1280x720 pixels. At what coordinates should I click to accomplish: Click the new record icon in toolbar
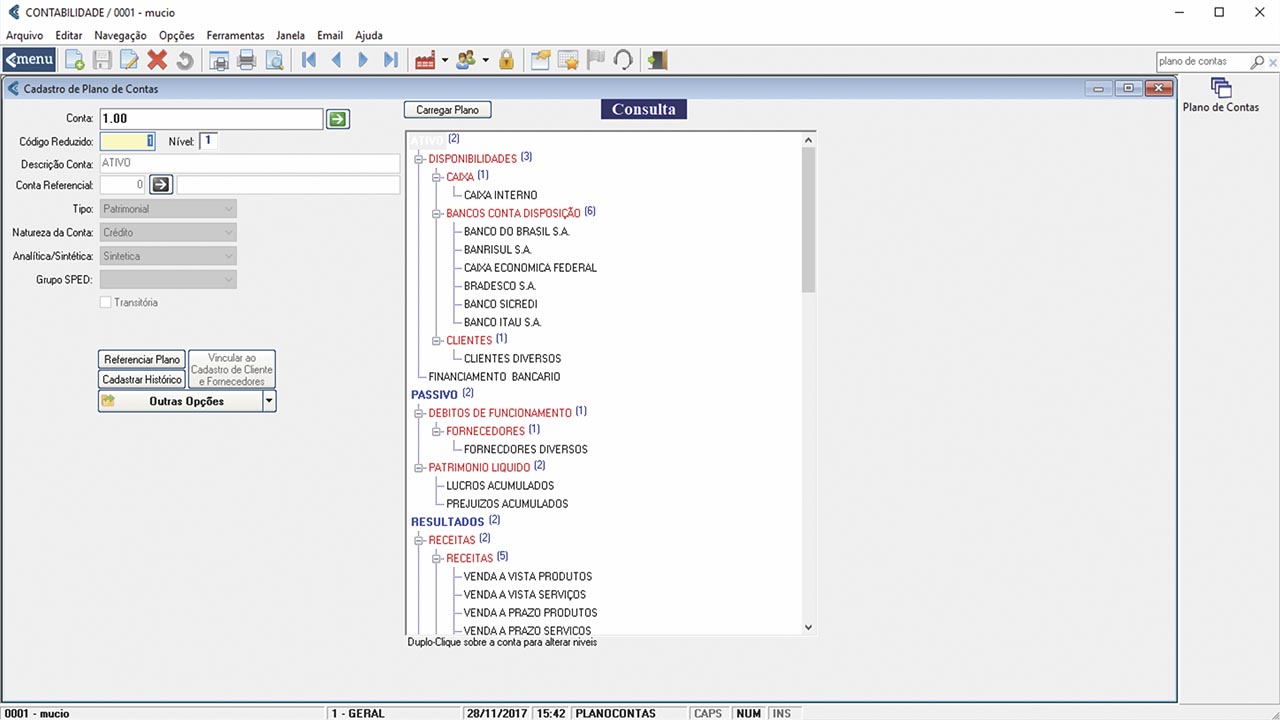75,61
